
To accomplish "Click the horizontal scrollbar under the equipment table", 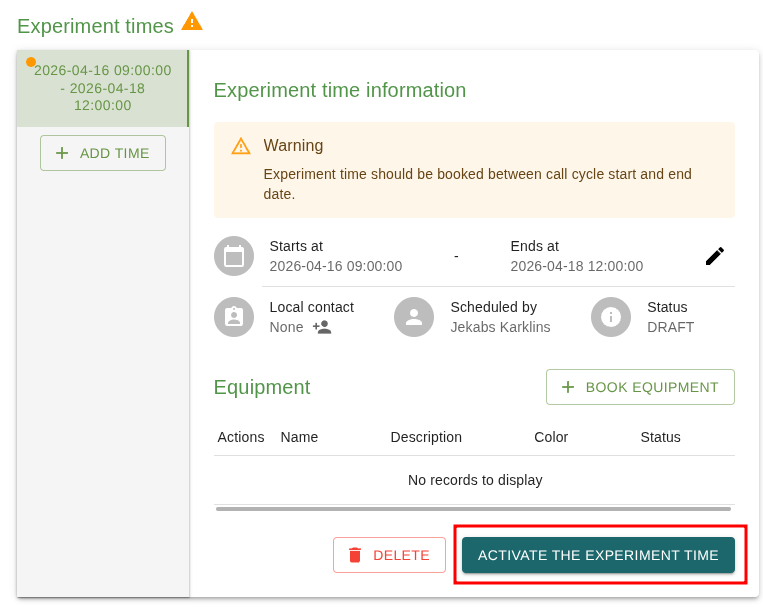I will pyautogui.click(x=473, y=509).
